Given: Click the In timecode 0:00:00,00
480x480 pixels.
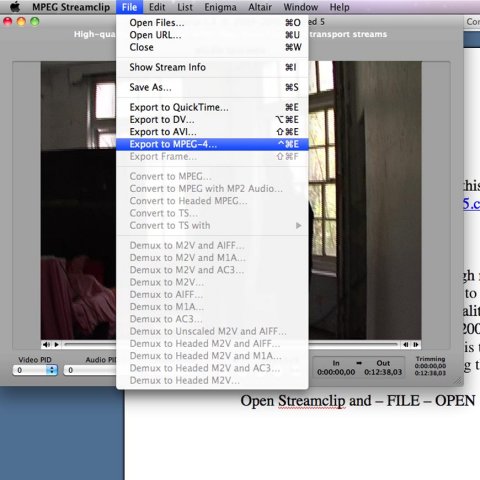Looking at the screenshot, I should [336, 372].
